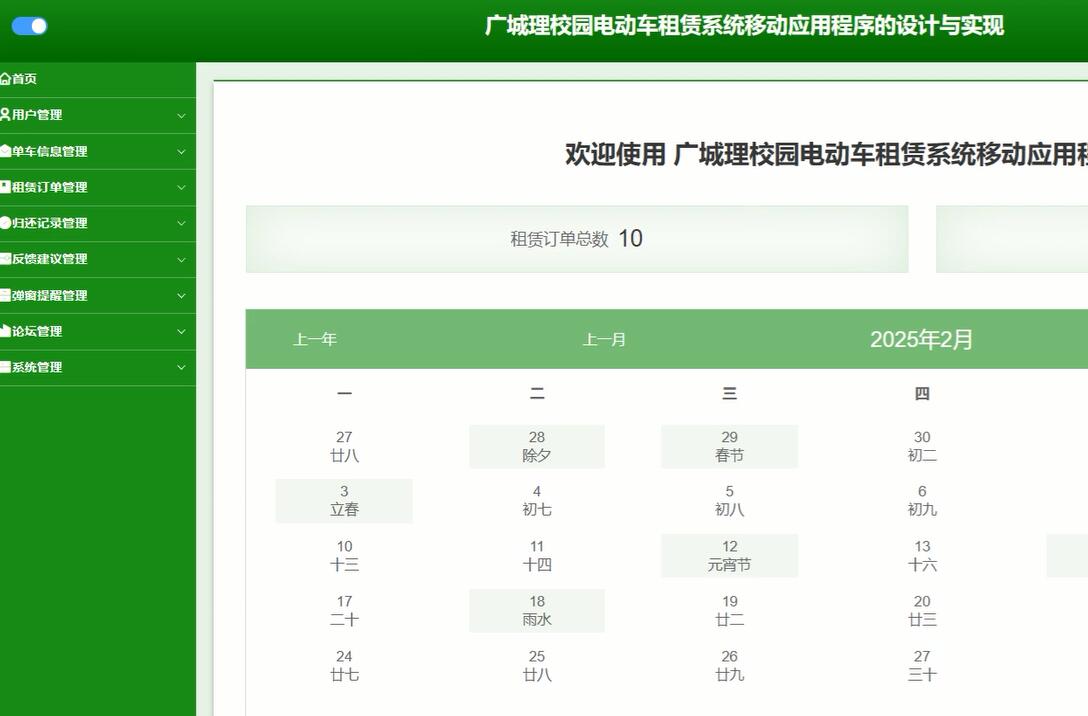Click the icon beside 反馈建议管理
Screen dimensions: 1088x716
pyautogui.click(x=6, y=259)
